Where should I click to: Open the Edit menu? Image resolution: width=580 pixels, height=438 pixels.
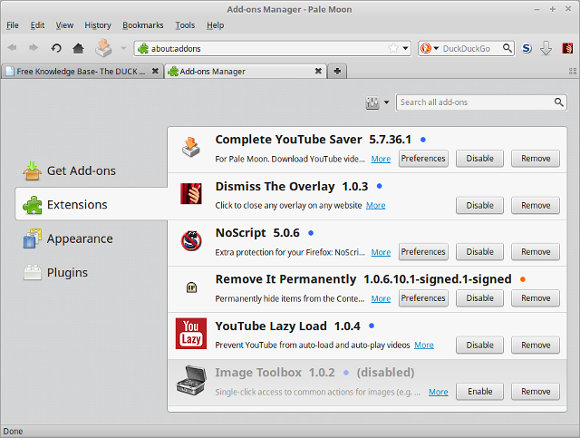pyautogui.click(x=37, y=25)
